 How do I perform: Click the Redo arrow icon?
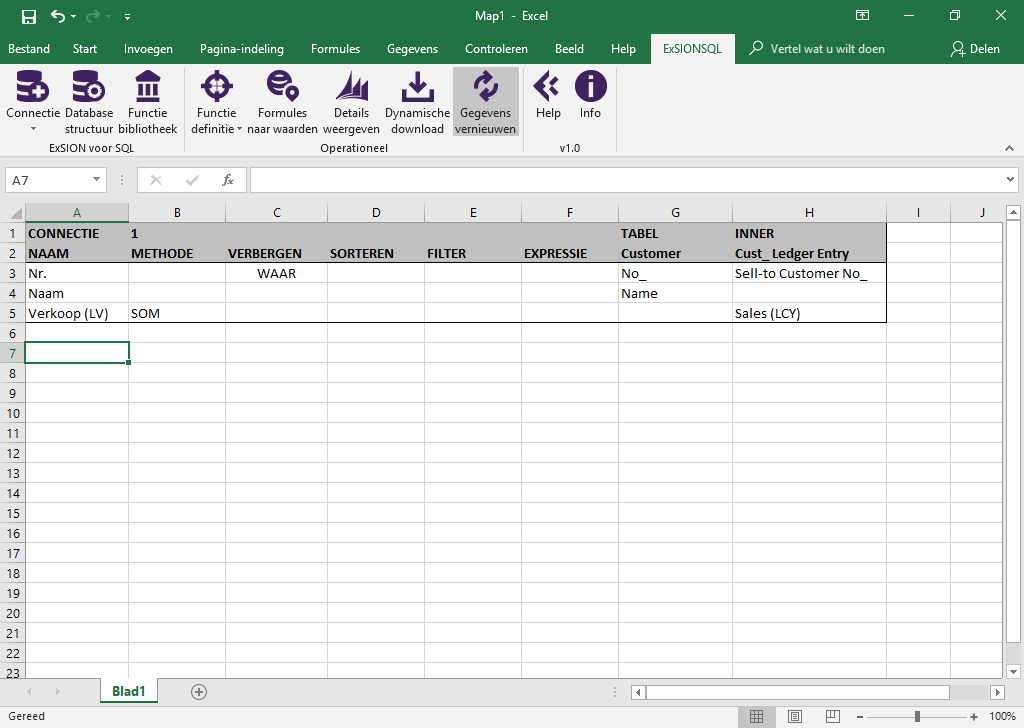[93, 16]
